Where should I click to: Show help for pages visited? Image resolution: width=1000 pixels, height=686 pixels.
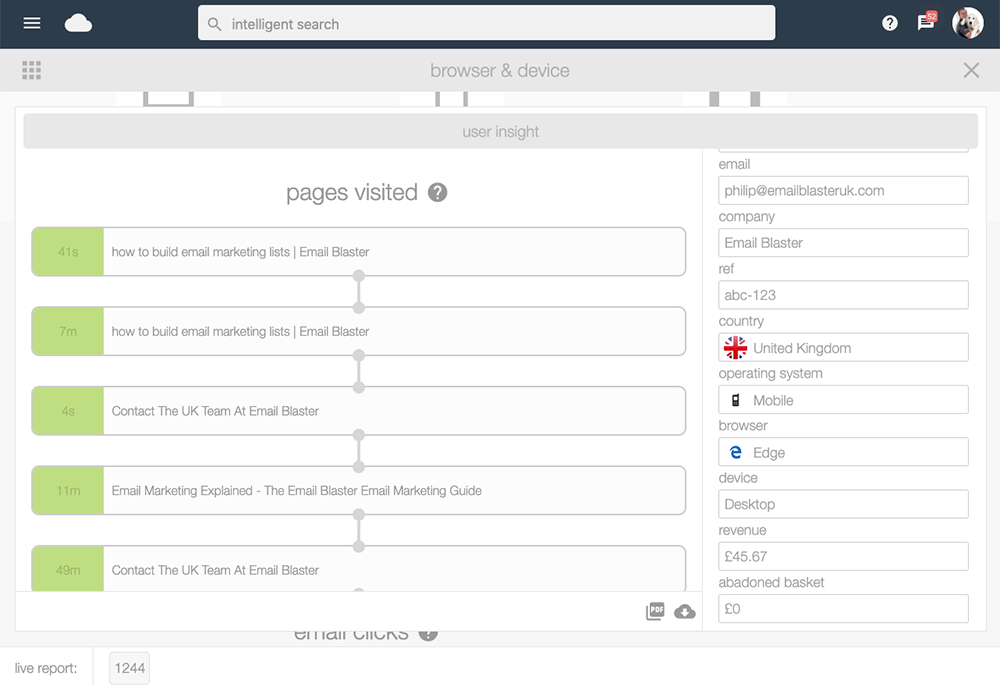(438, 193)
